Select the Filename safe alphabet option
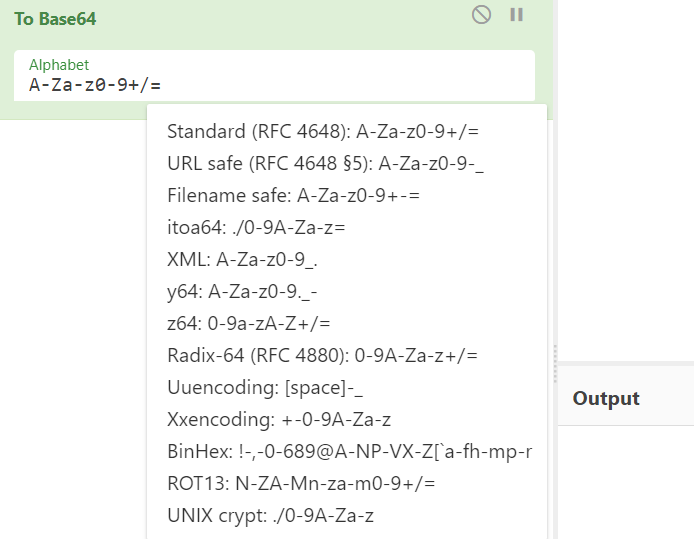The image size is (694, 539). tap(293, 195)
